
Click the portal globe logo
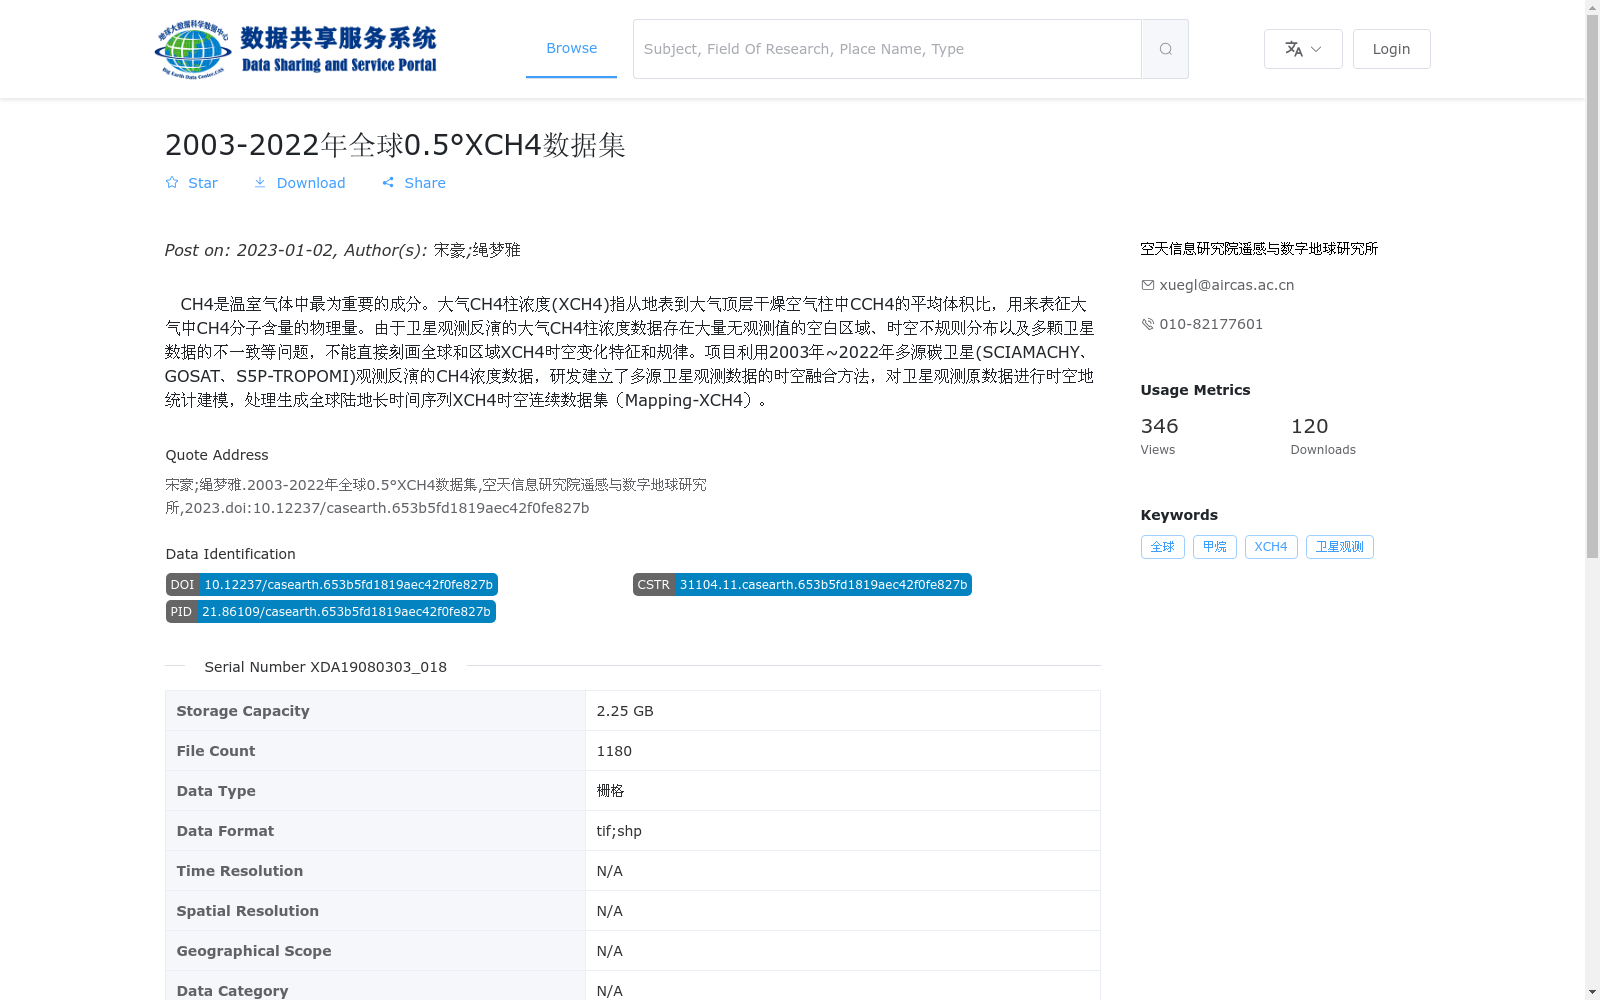(x=193, y=49)
